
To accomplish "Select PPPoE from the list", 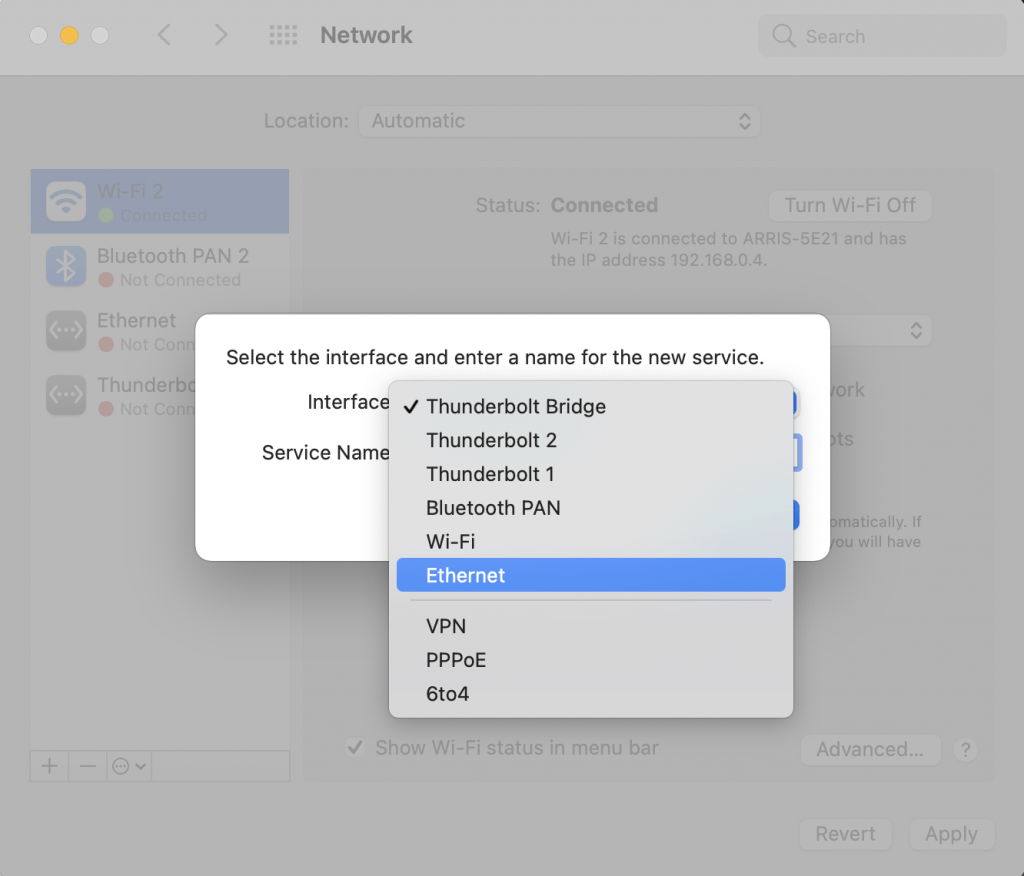I will tap(590, 660).
